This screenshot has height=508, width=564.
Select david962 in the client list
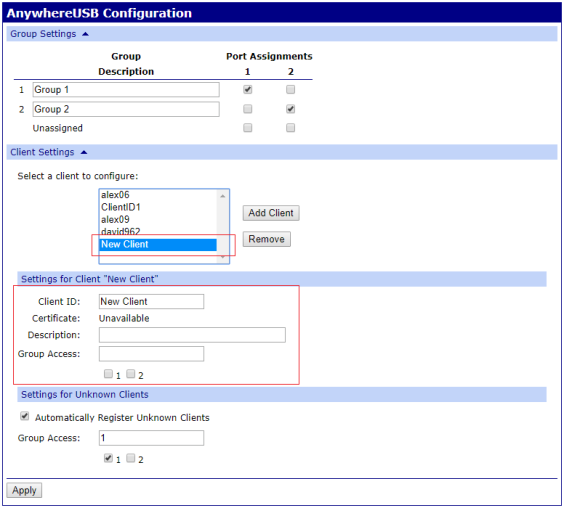(158, 231)
